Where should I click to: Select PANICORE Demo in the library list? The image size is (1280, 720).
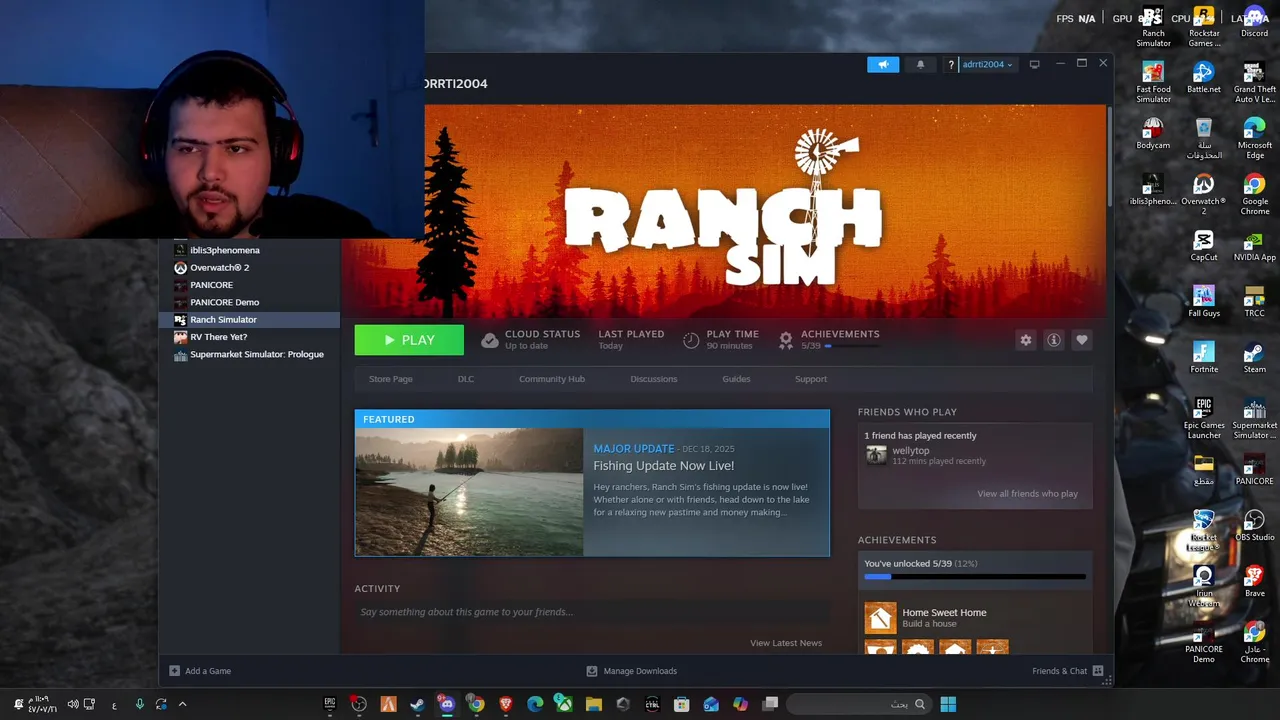tap(224, 302)
